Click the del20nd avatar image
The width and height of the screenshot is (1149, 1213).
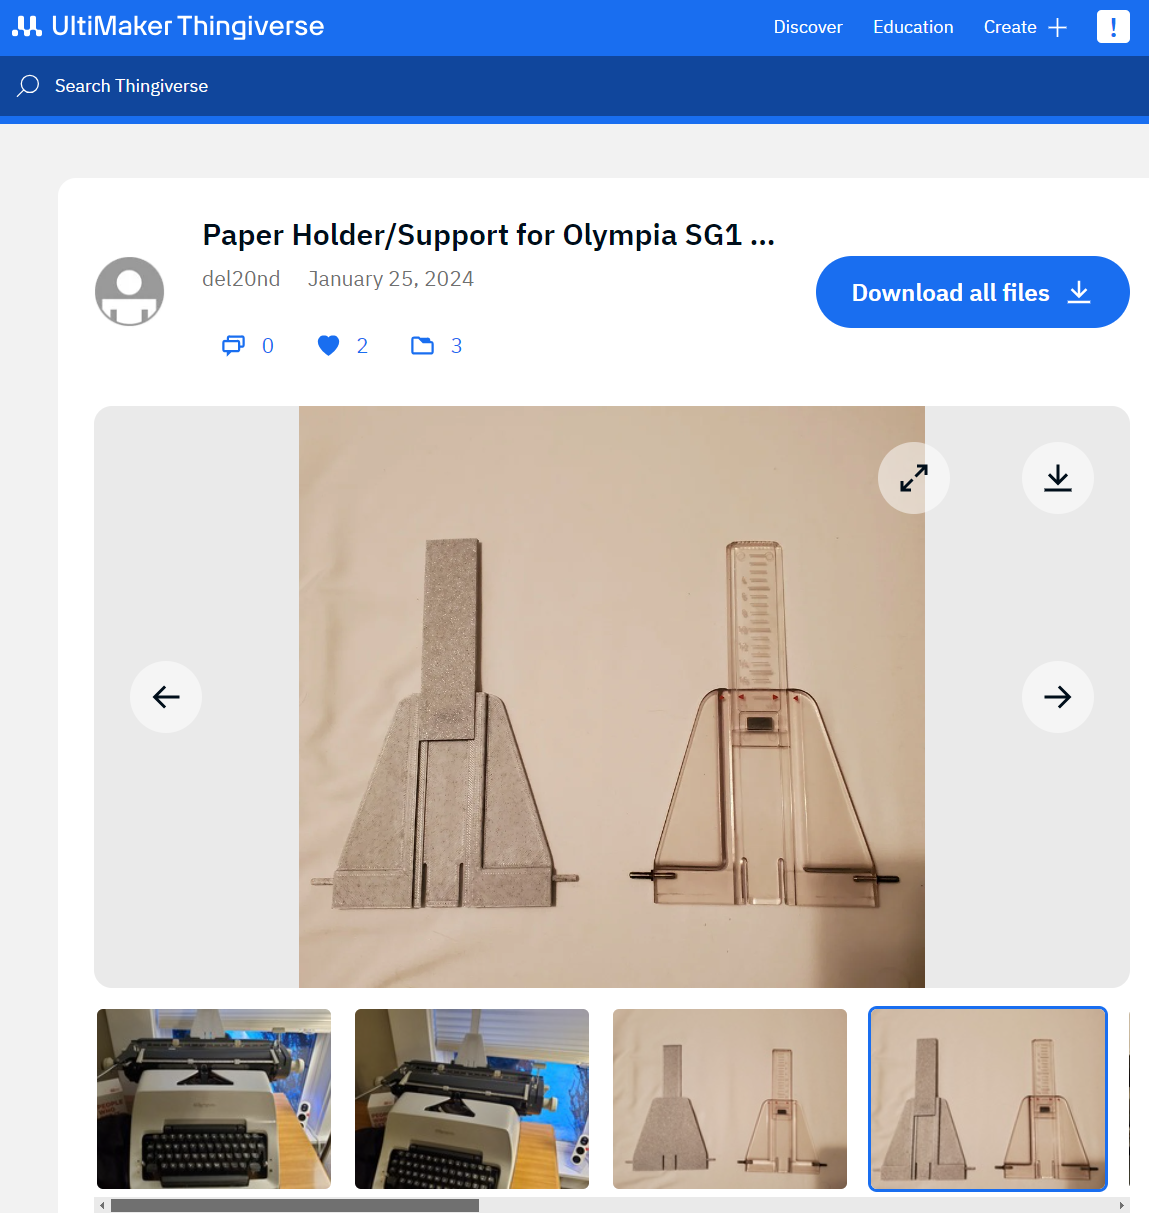tap(130, 291)
